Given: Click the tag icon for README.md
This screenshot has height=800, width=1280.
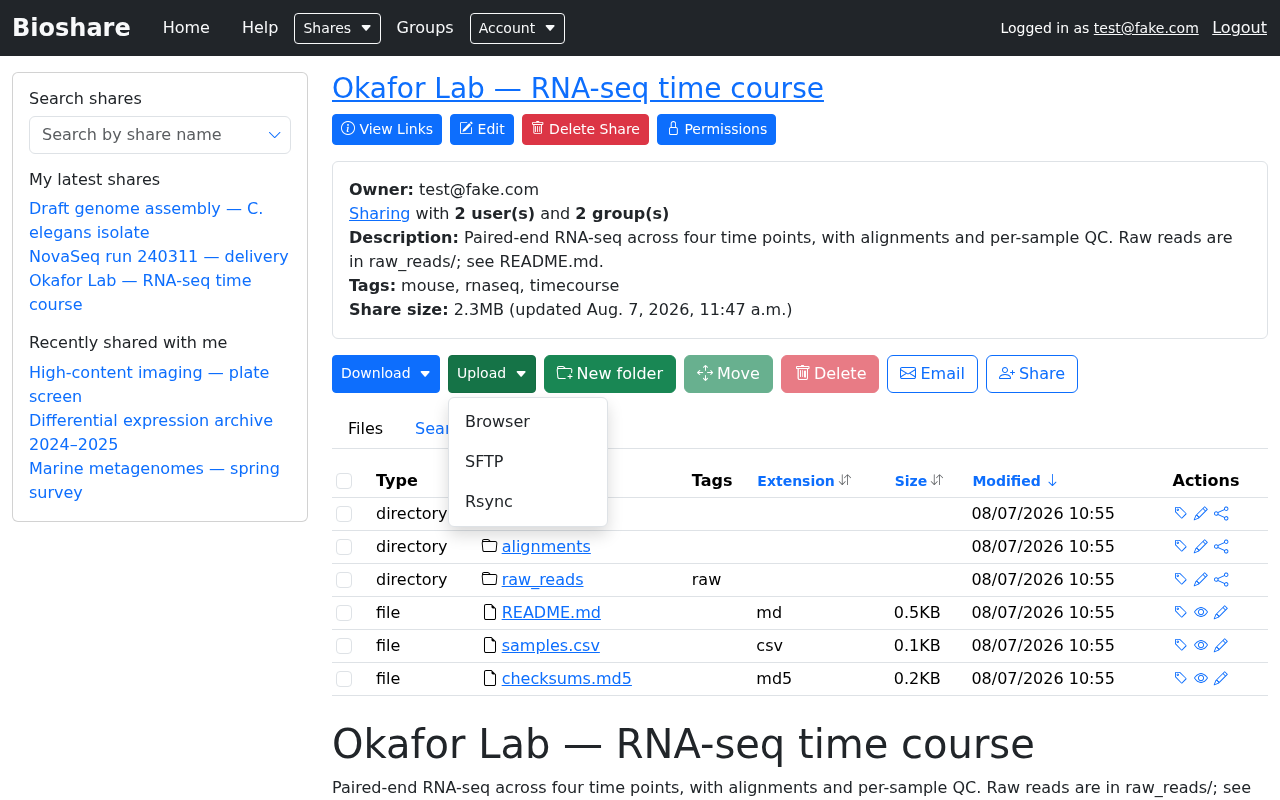Looking at the screenshot, I should [x=1181, y=613].
